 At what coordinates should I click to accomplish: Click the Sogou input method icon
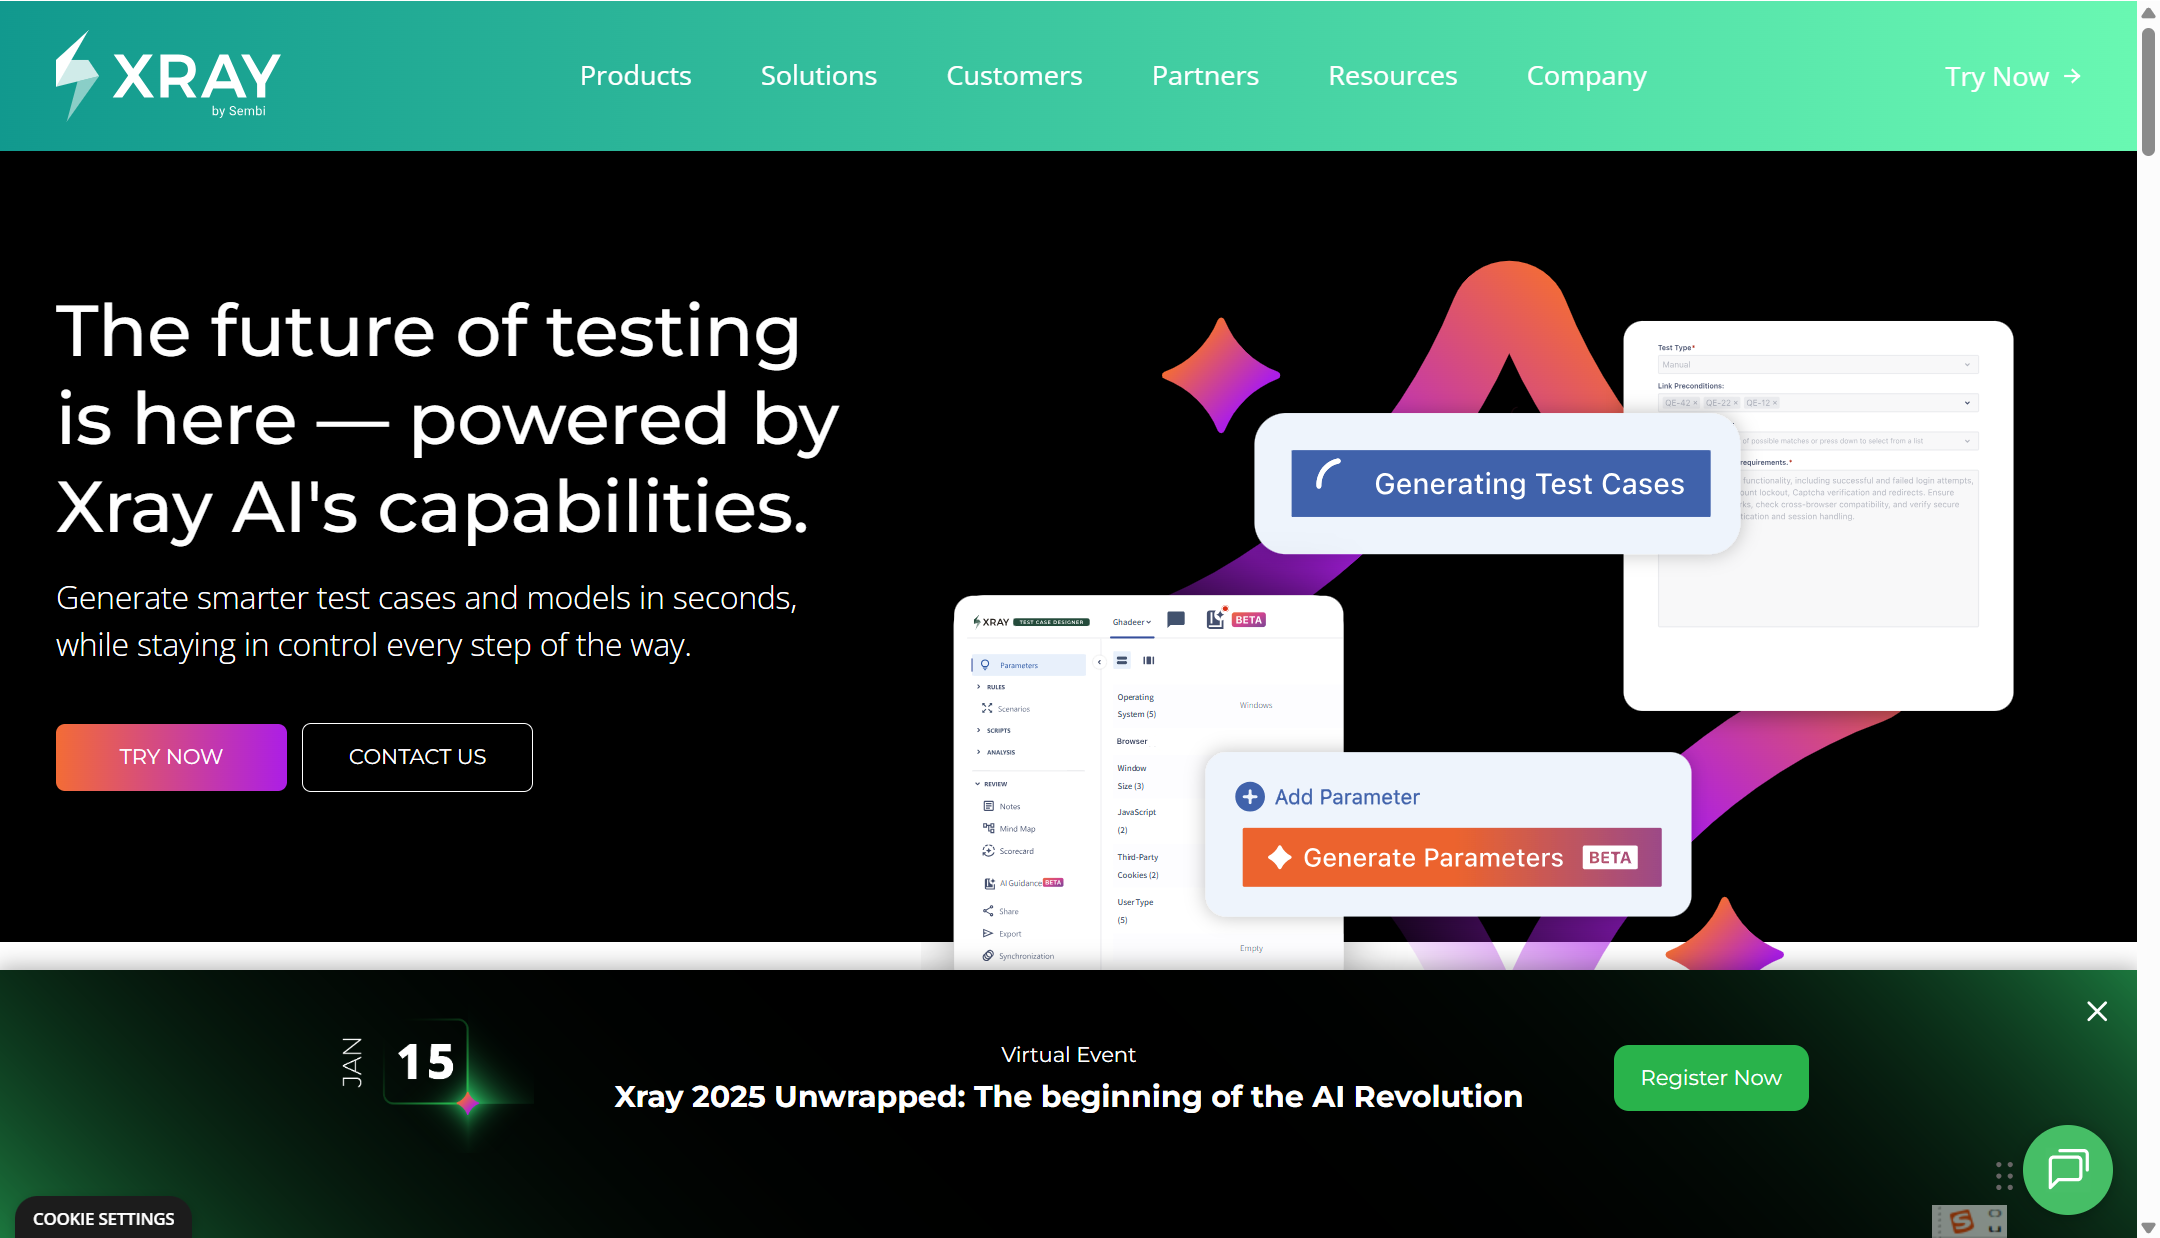[1962, 1220]
